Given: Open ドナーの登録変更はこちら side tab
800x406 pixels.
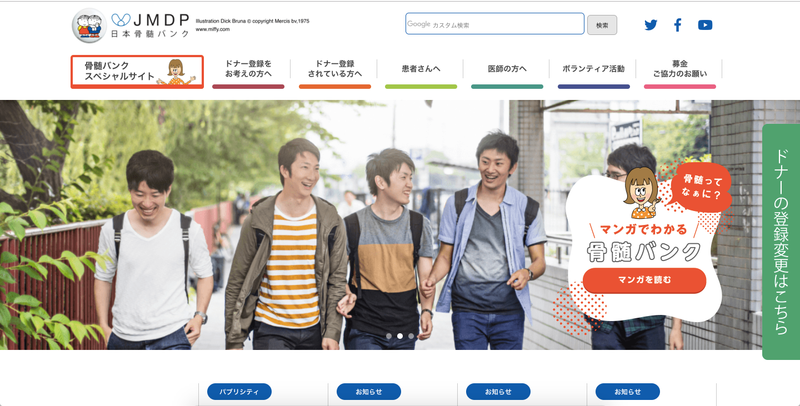Looking at the screenshot, I should pyautogui.click(x=781, y=241).
